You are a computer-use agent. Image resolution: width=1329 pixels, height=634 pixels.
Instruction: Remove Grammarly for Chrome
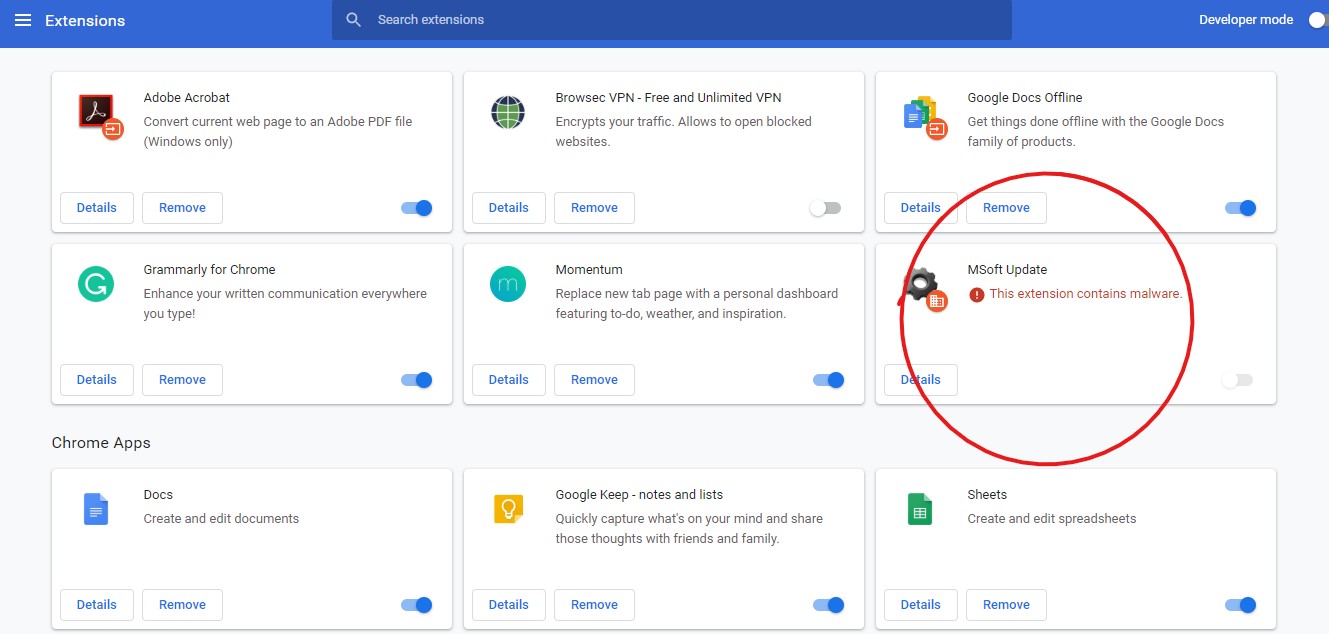click(182, 380)
